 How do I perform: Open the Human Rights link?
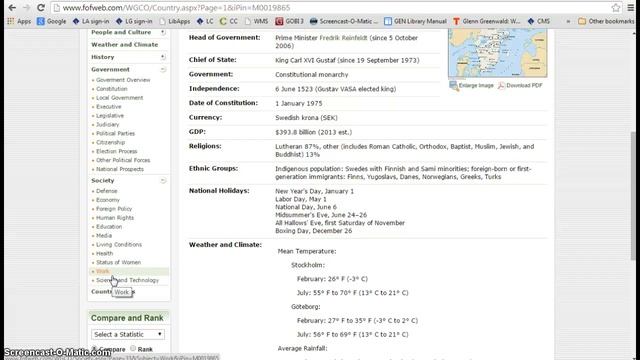115,218
